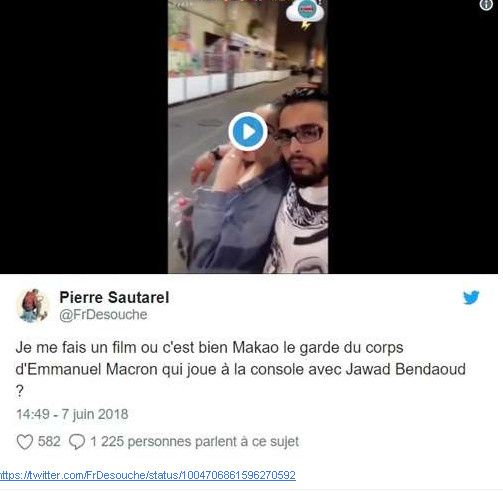This screenshot has width=503, height=491.
Task: Open the Pierre Sautarel display name
Action: click(114, 297)
